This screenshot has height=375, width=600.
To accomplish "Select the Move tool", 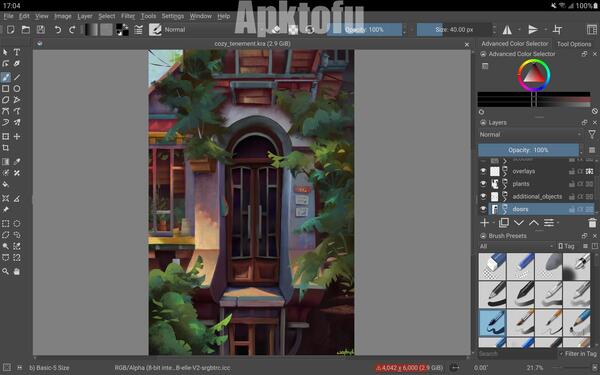I will click(x=17, y=137).
